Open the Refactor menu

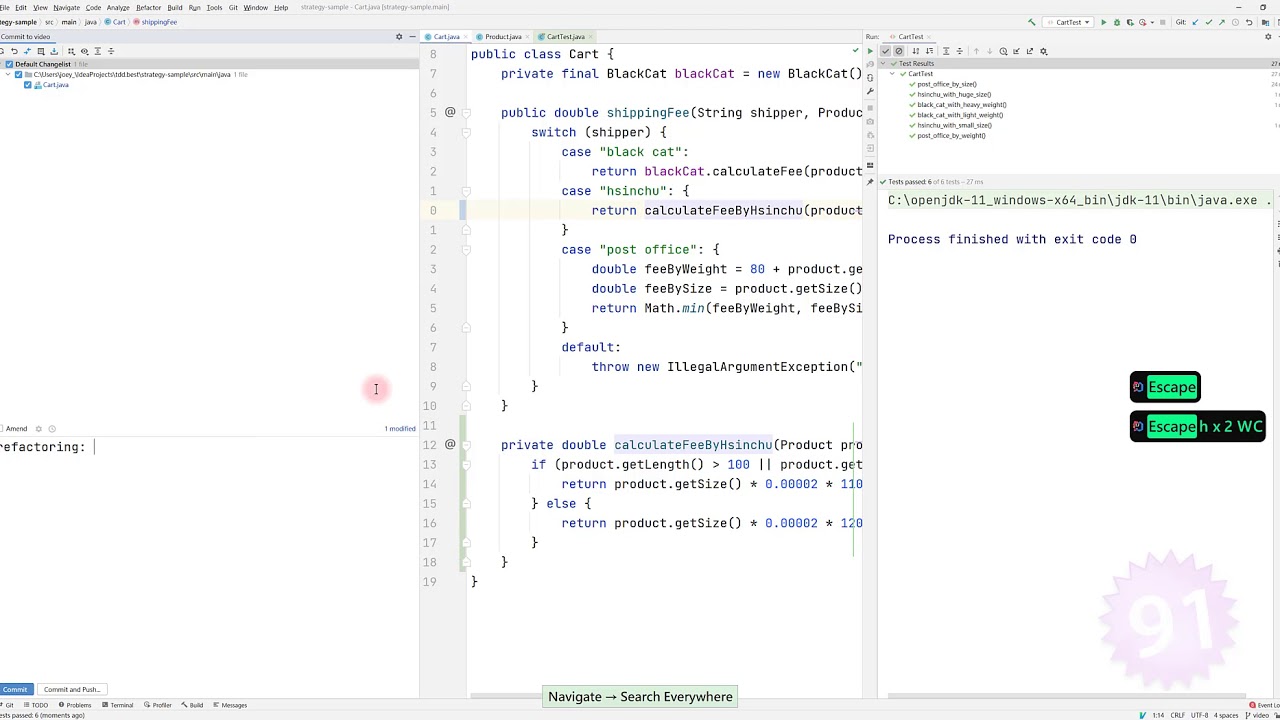(x=148, y=7)
